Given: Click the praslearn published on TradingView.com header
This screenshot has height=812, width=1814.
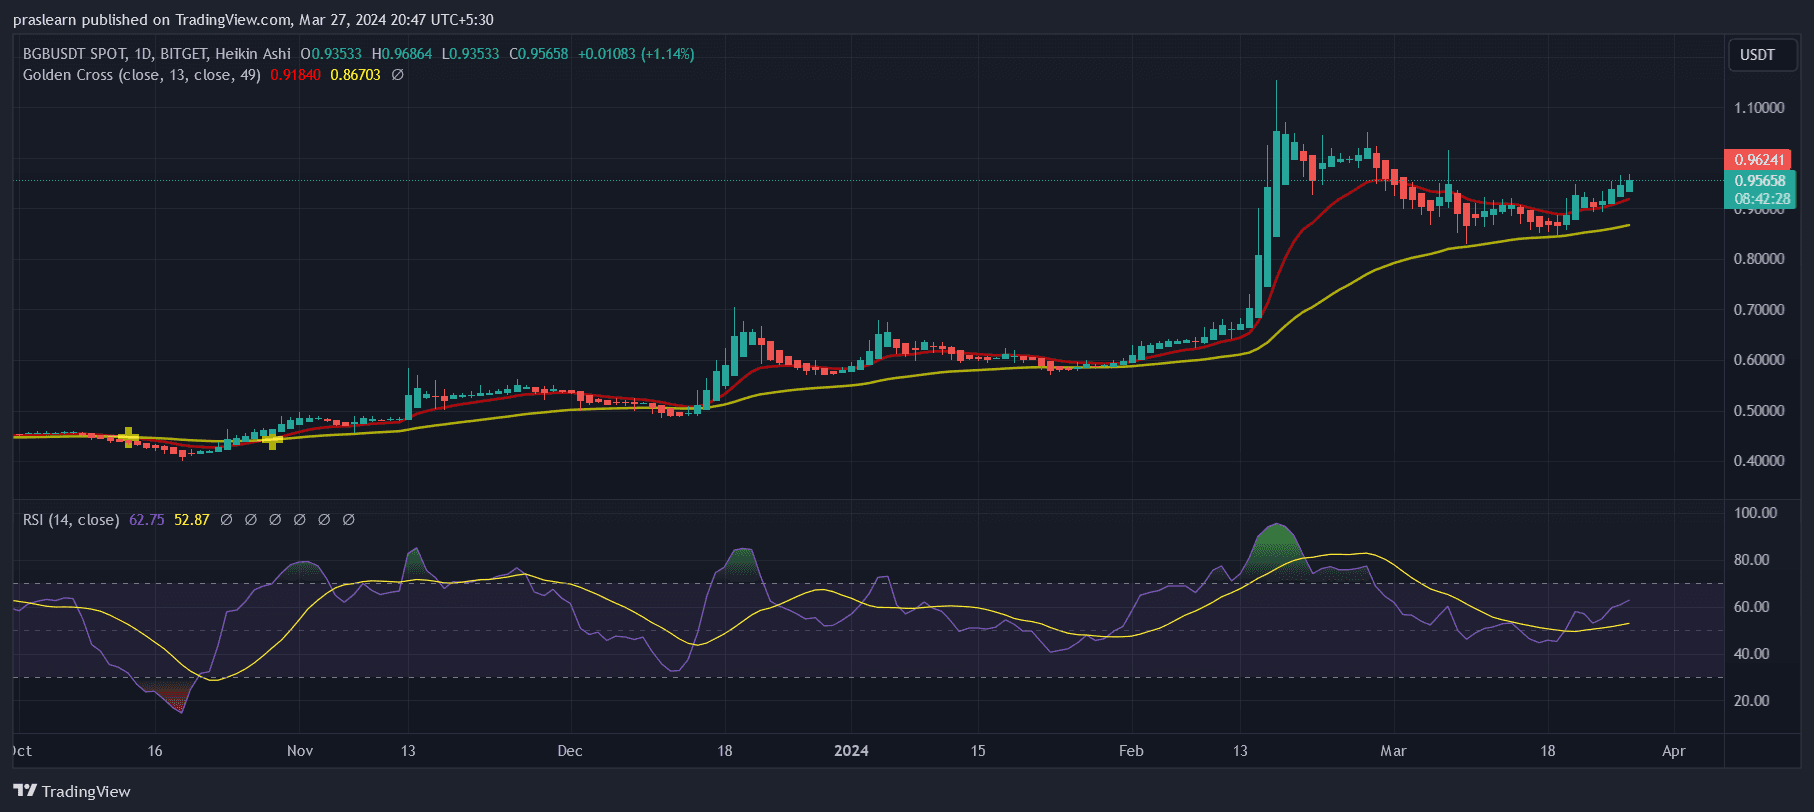Looking at the screenshot, I should (253, 20).
